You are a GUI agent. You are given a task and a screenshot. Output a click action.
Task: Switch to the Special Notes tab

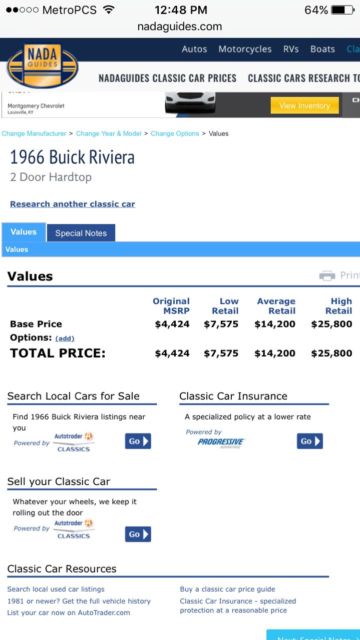tap(81, 233)
